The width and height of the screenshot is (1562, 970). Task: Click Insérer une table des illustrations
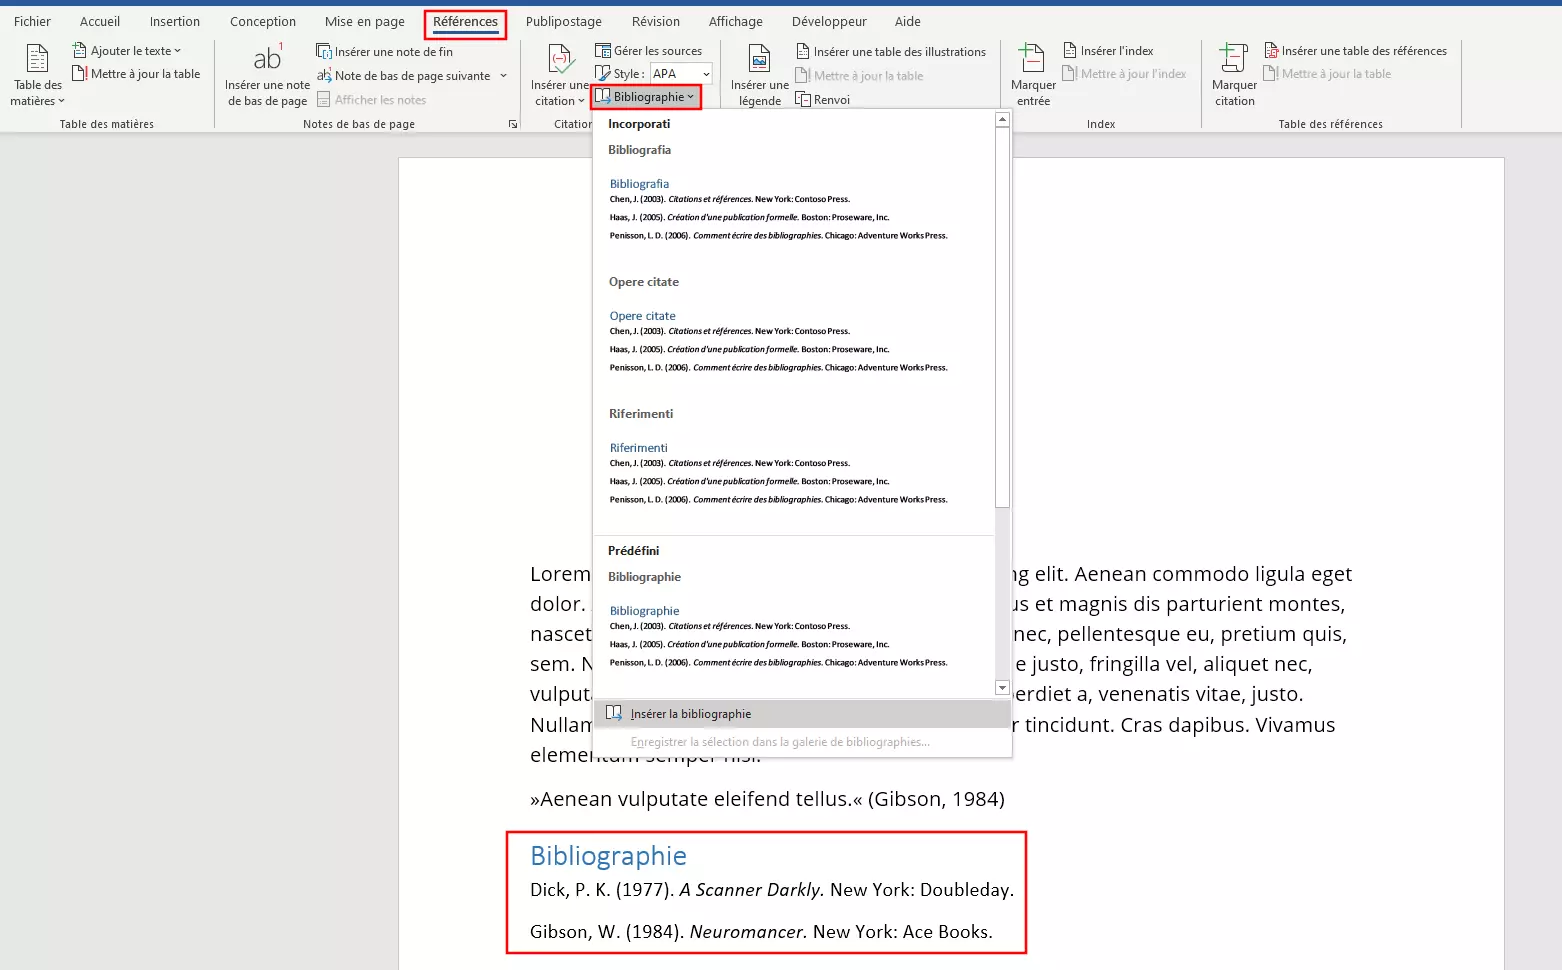pos(891,52)
